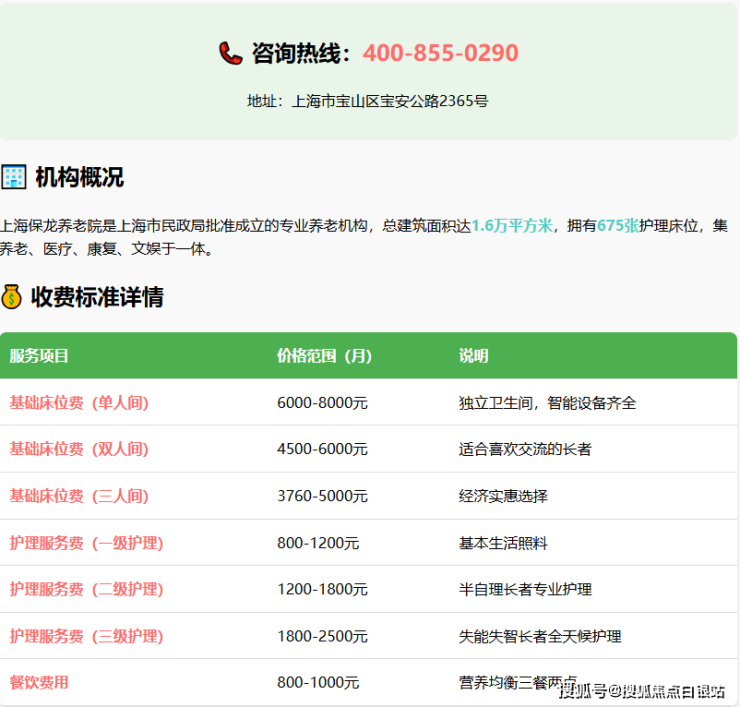Select the 护理服务费（一级护理） row label
Image resolution: width=740 pixels, height=707 pixels.
[x=86, y=543]
